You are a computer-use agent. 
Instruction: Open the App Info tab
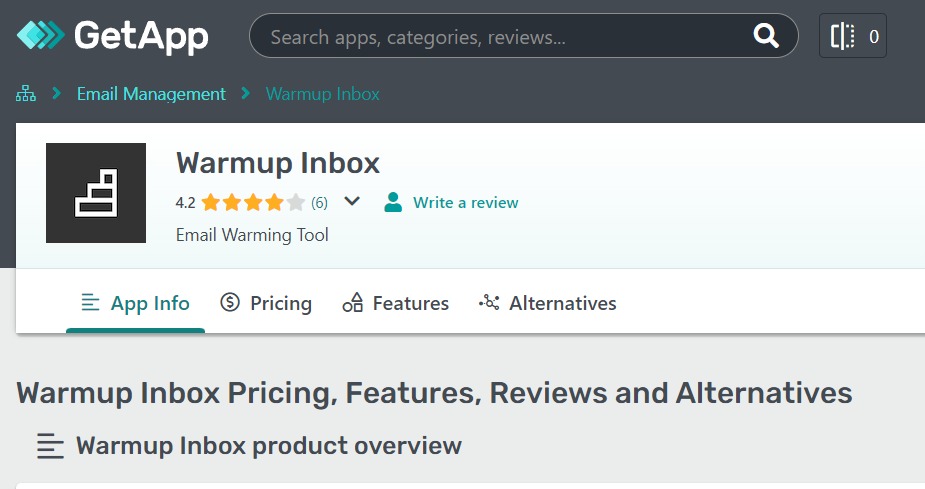136,303
